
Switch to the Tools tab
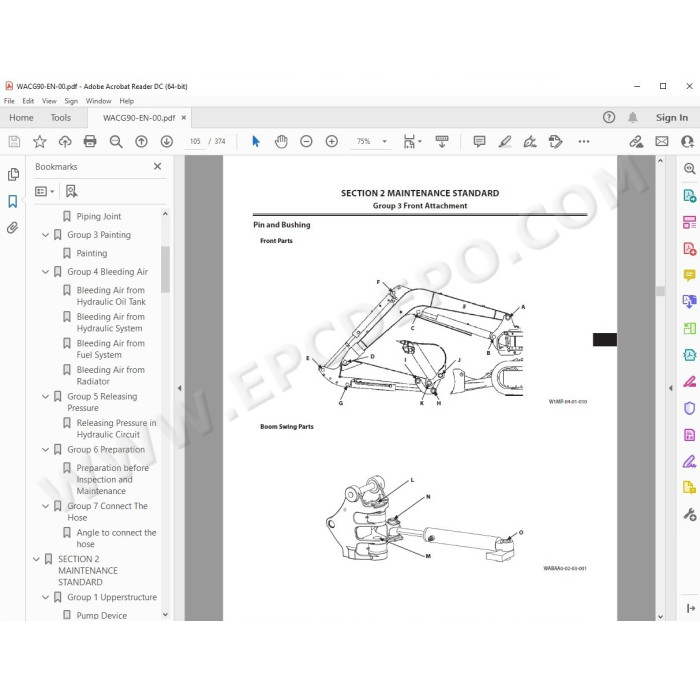61,118
